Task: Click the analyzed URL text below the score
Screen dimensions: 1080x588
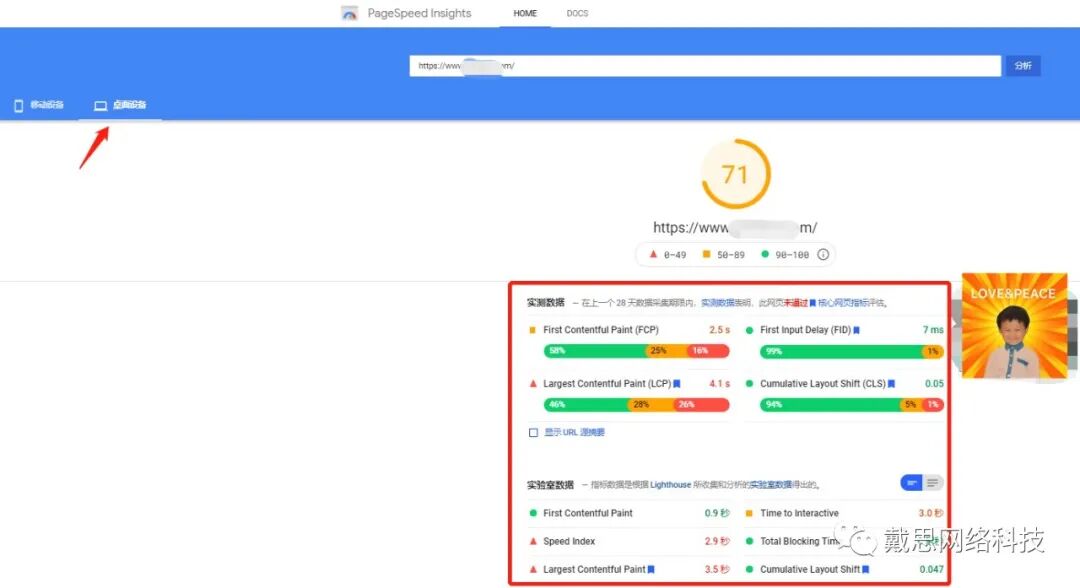Action: coord(735,227)
